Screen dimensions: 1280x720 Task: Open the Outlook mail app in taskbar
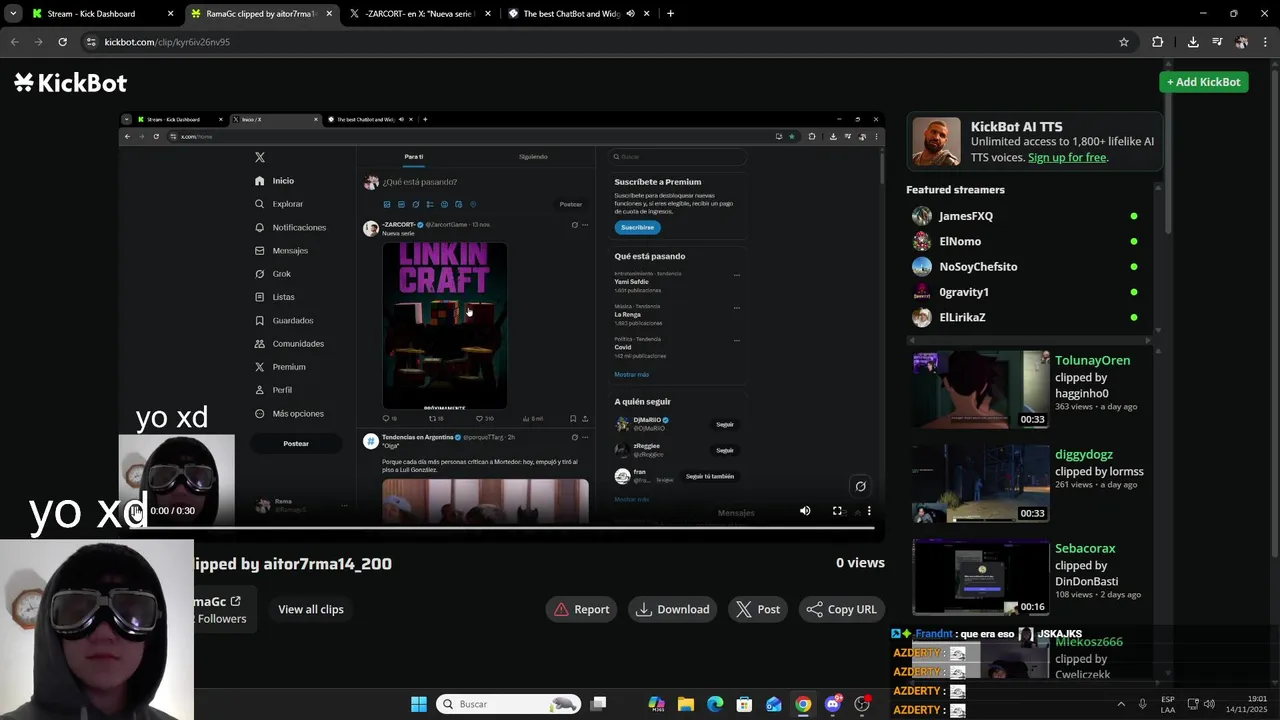tap(774, 704)
